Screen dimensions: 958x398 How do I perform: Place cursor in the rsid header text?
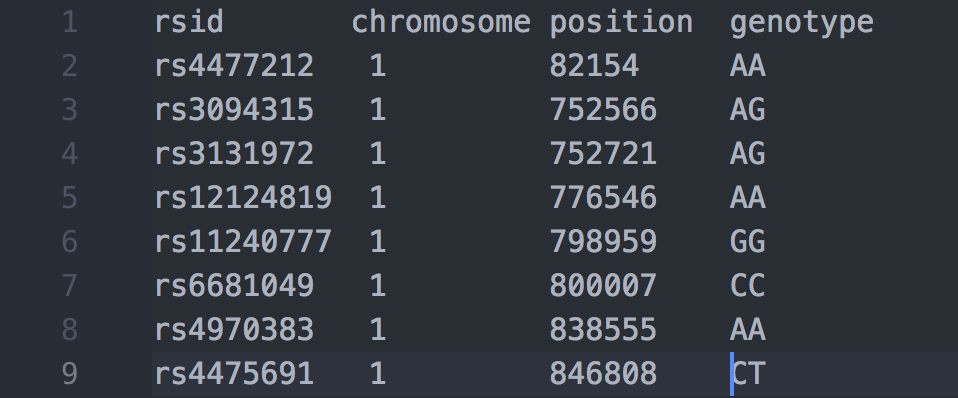point(189,23)
